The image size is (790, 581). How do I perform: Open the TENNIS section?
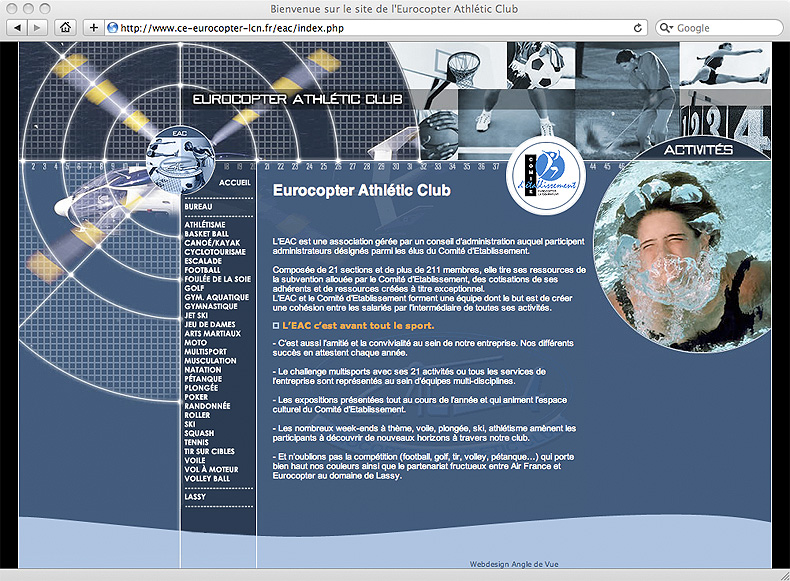tap(196, 442)
